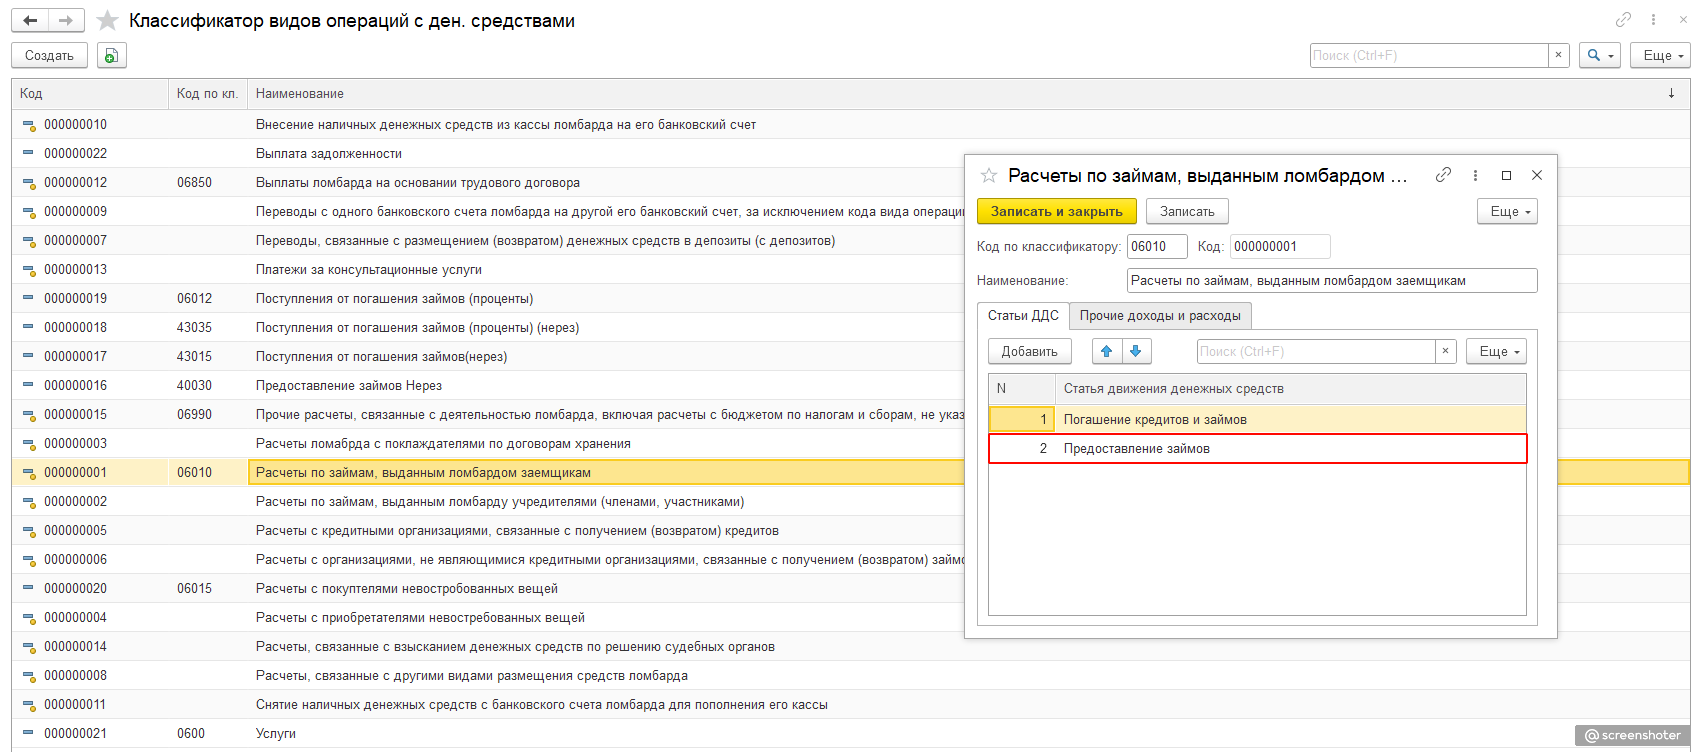This screenshot has height=752, width=1697.
Task: Clear search field in Статьи ДДС tab
Action: tap(1445, 351)
